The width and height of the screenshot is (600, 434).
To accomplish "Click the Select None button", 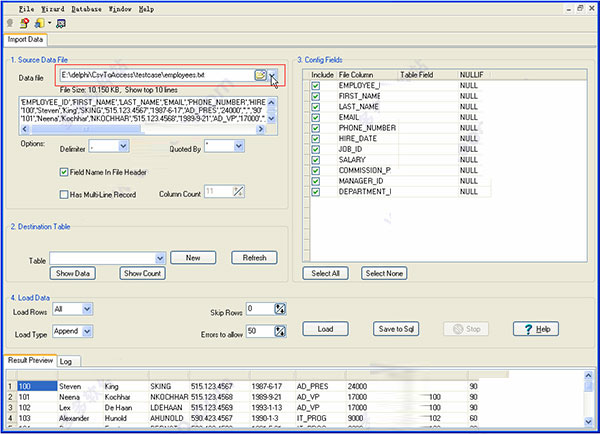I will click(x=386, y=273).
